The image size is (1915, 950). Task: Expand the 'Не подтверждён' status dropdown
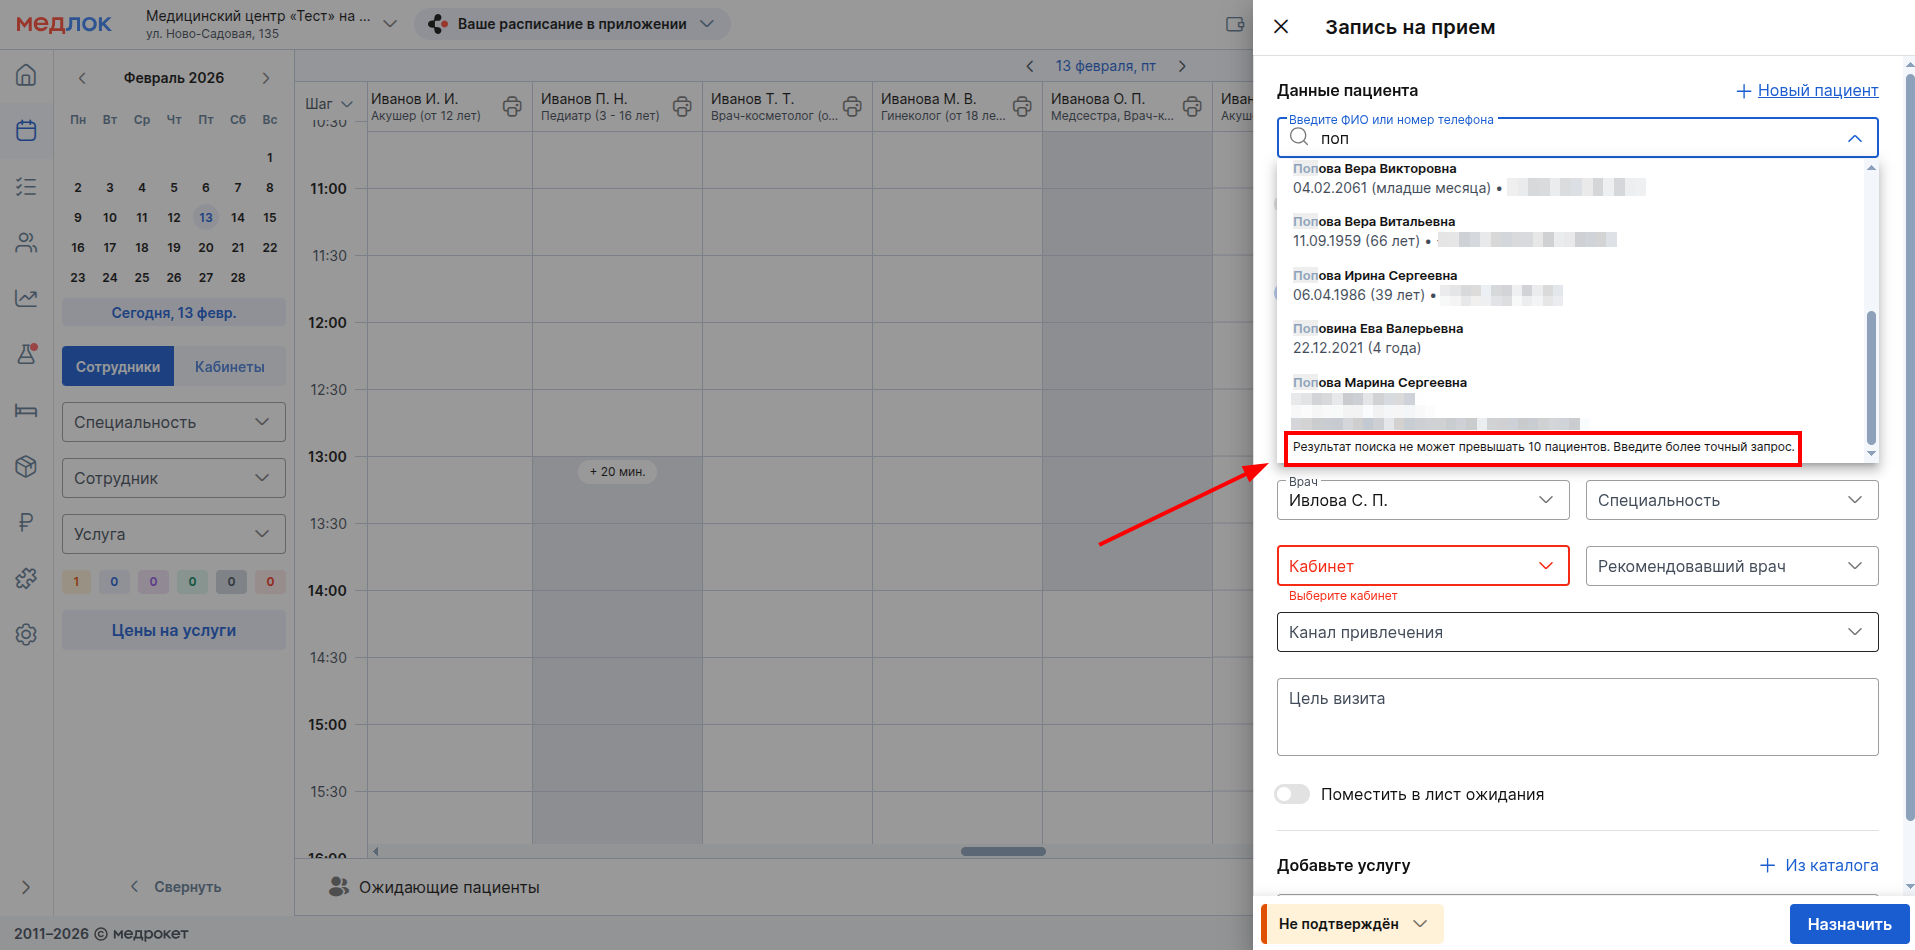click(1352, 924)
